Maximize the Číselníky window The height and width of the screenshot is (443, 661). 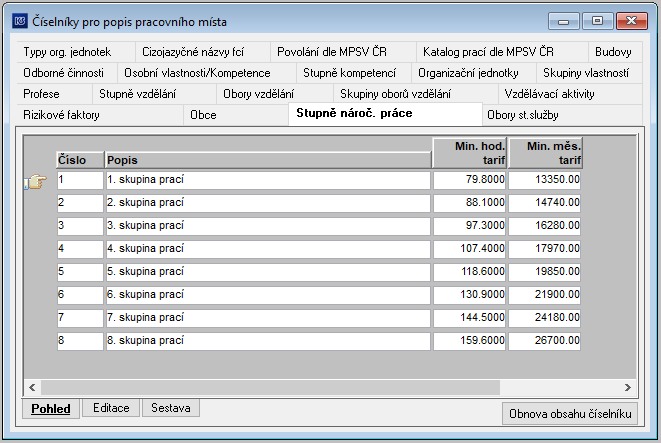[x=597, y=21]
